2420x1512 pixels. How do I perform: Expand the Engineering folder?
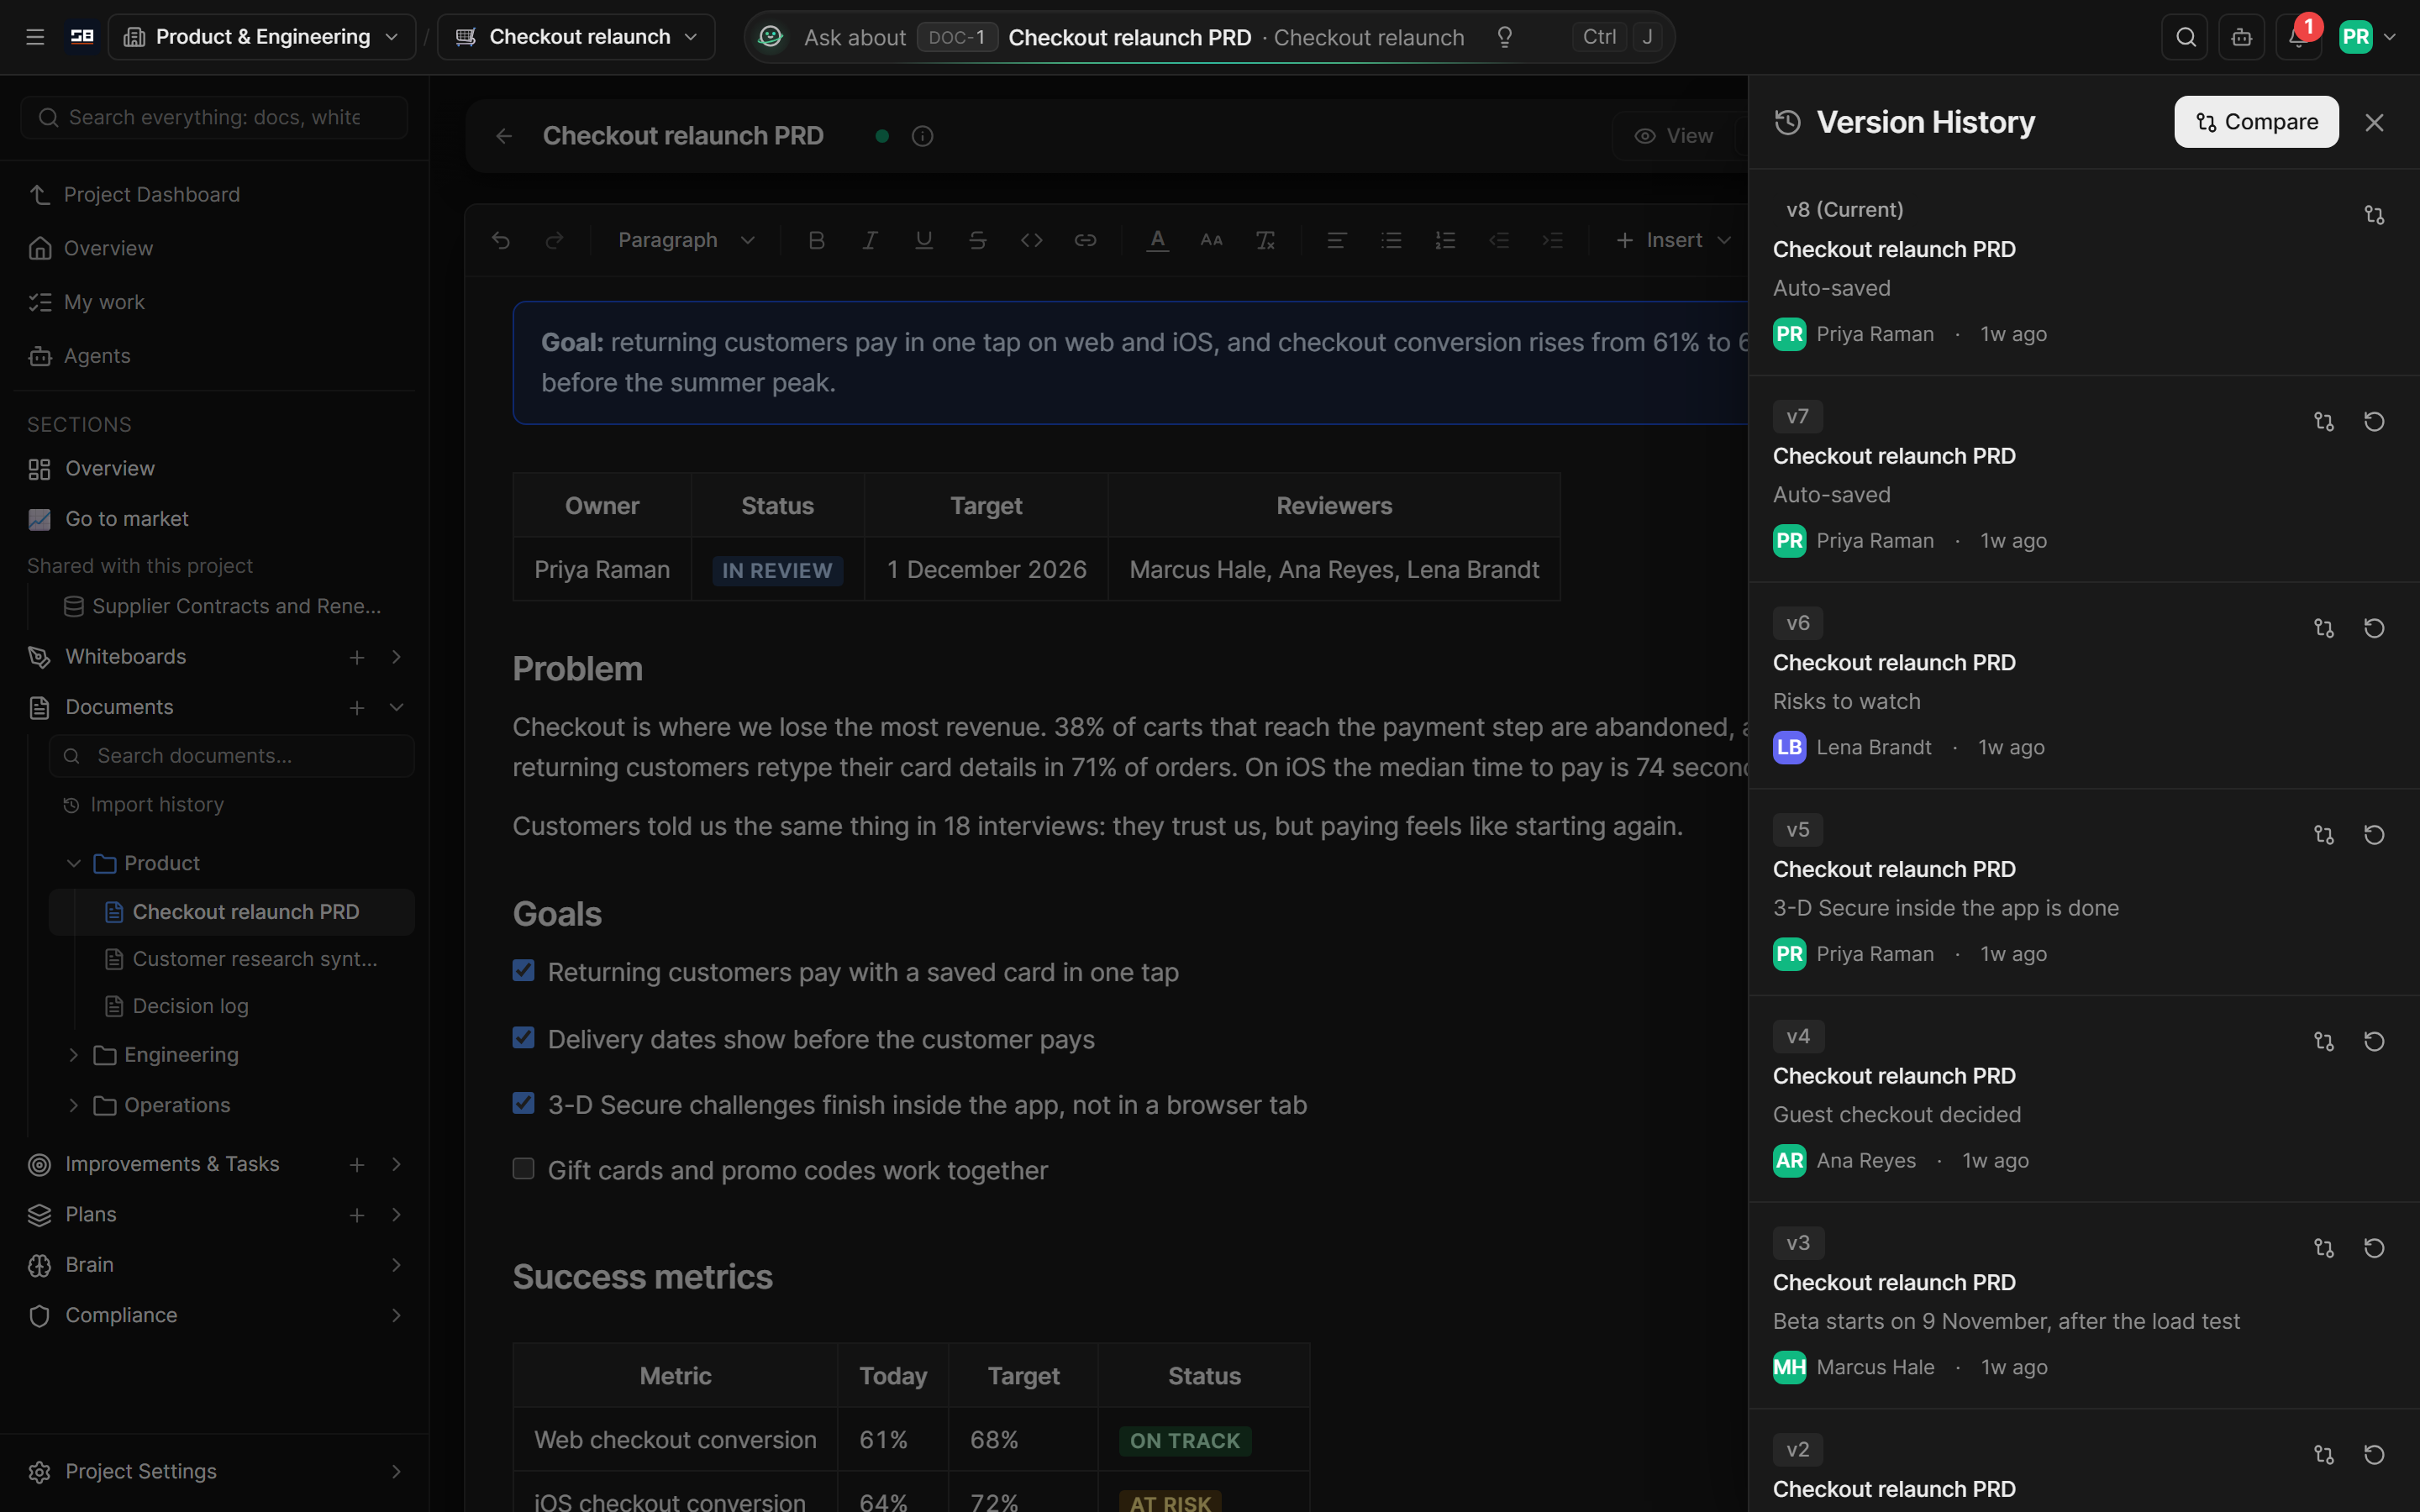pos(73,1055)
